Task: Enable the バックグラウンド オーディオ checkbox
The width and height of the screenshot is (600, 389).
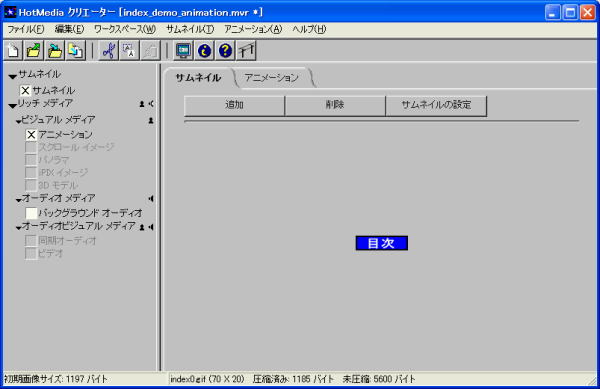Action: pyautogui.click(x=31, y=213)
